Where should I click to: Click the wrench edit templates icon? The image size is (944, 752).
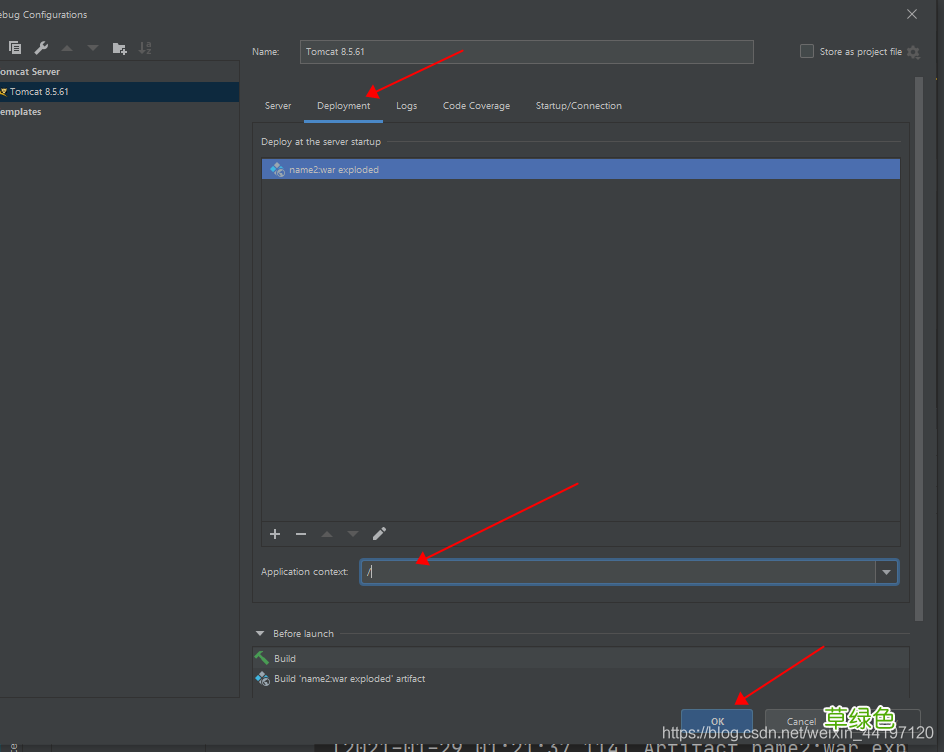click(41, 48)
